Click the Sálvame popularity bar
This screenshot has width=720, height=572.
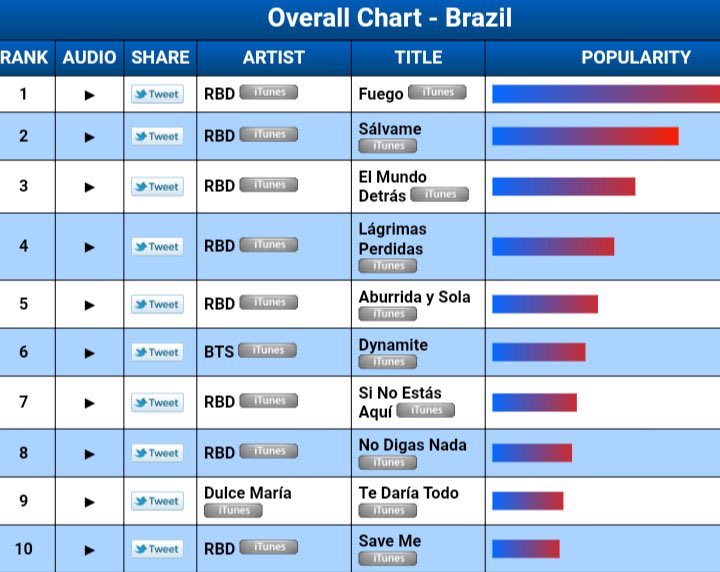click(x=585, y=136)
